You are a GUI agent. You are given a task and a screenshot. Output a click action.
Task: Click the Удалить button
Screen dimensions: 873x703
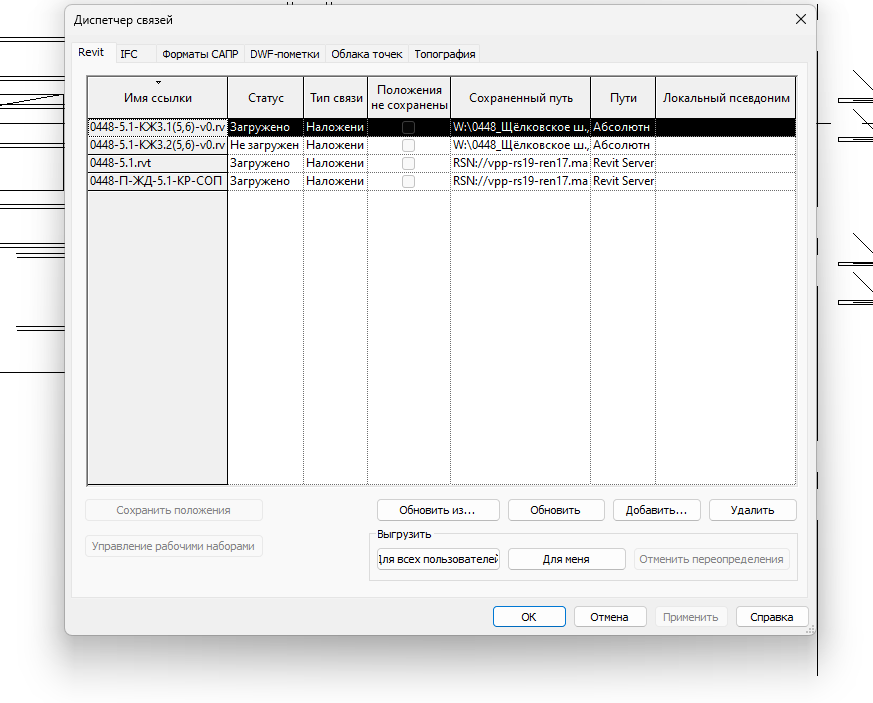coord(753,510)
